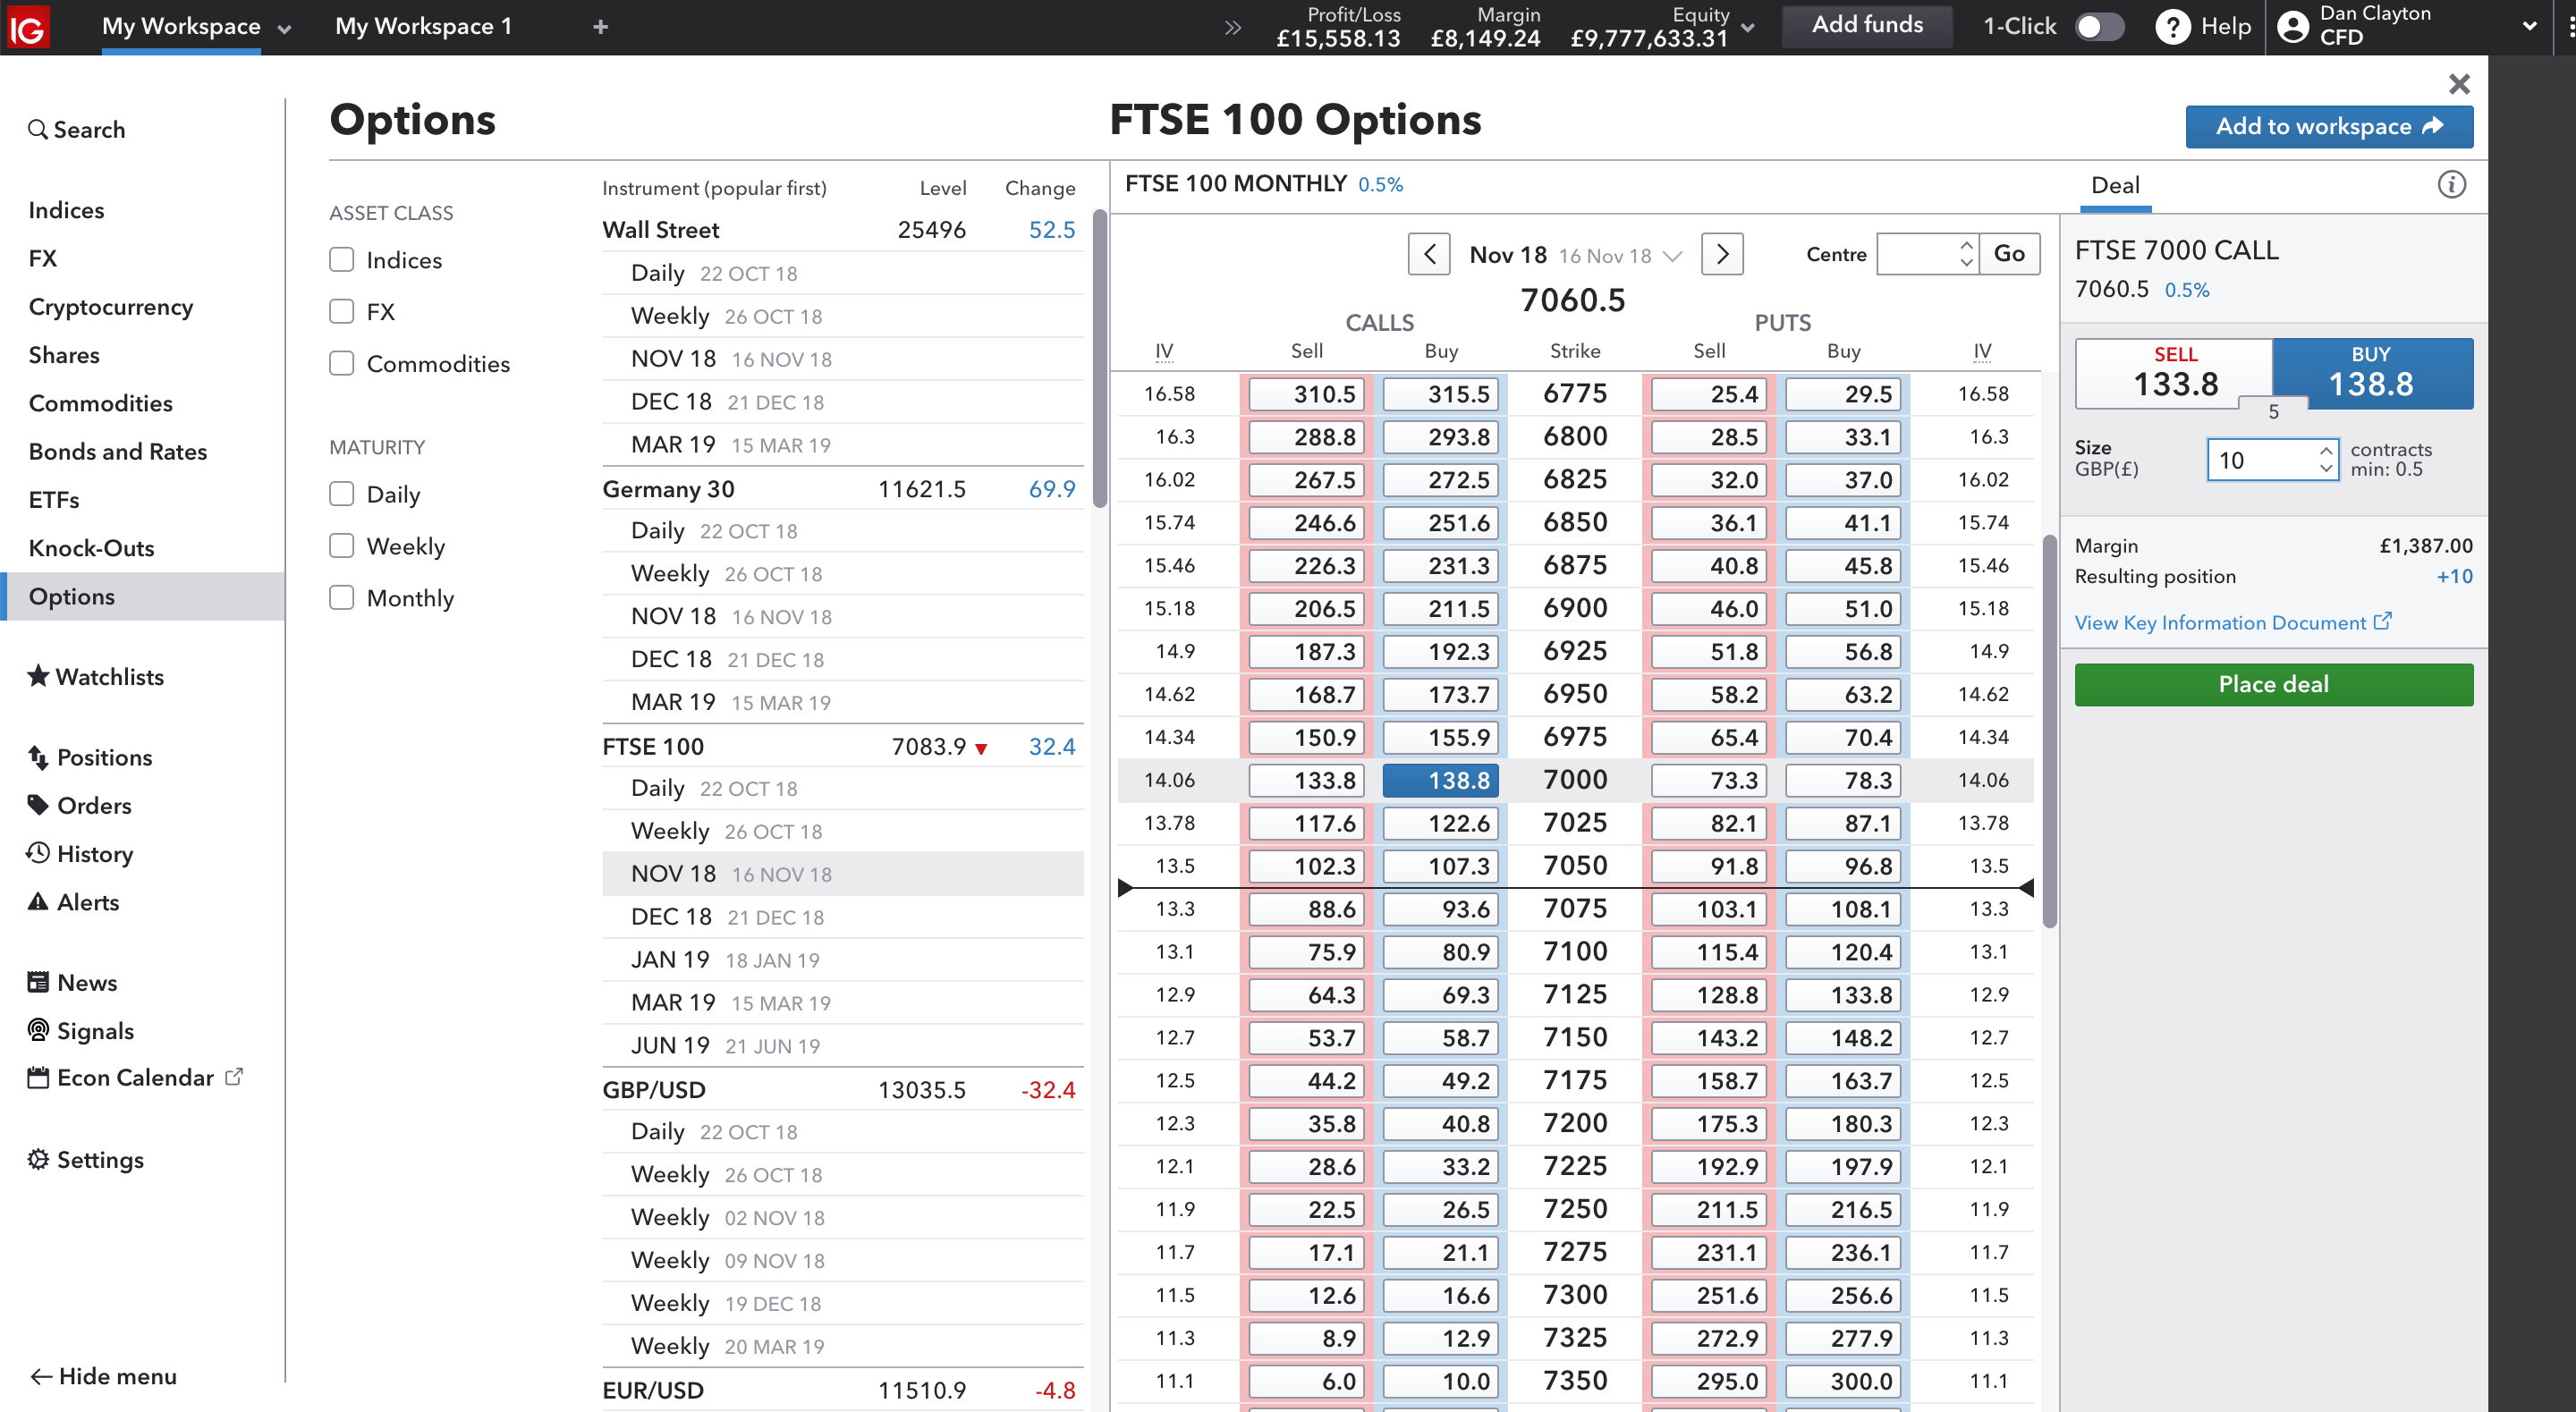Open Econ Calendar external link

(x=135, y=1078)
